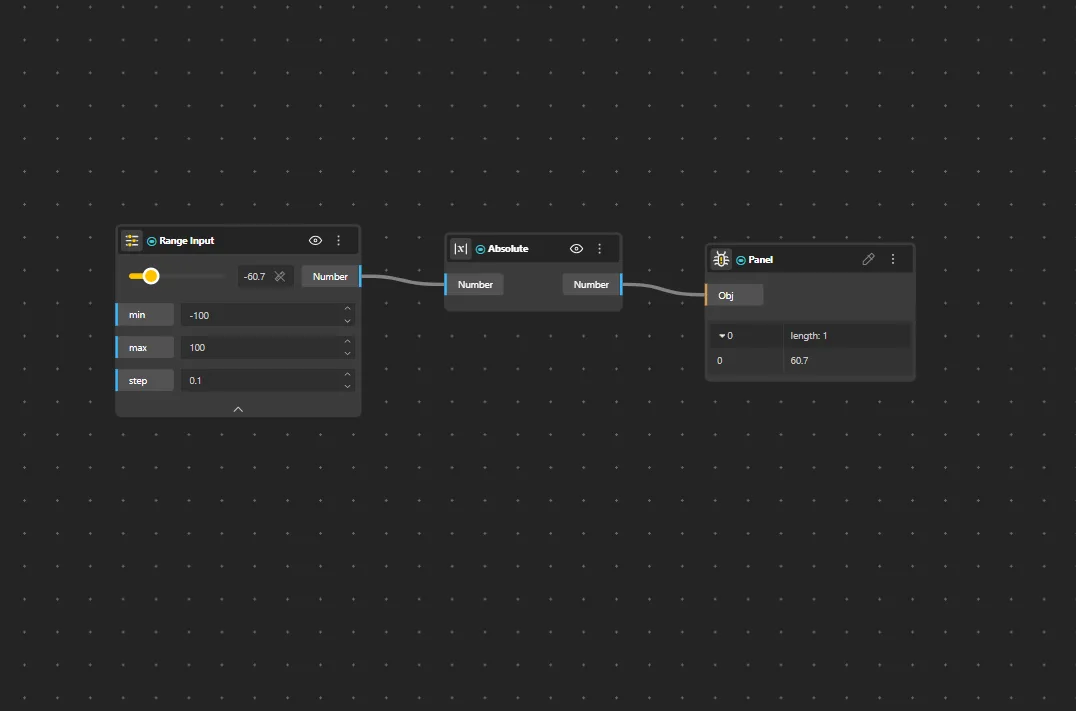
Task: Collapse the Range Input node settings
Action: [238, 409]
